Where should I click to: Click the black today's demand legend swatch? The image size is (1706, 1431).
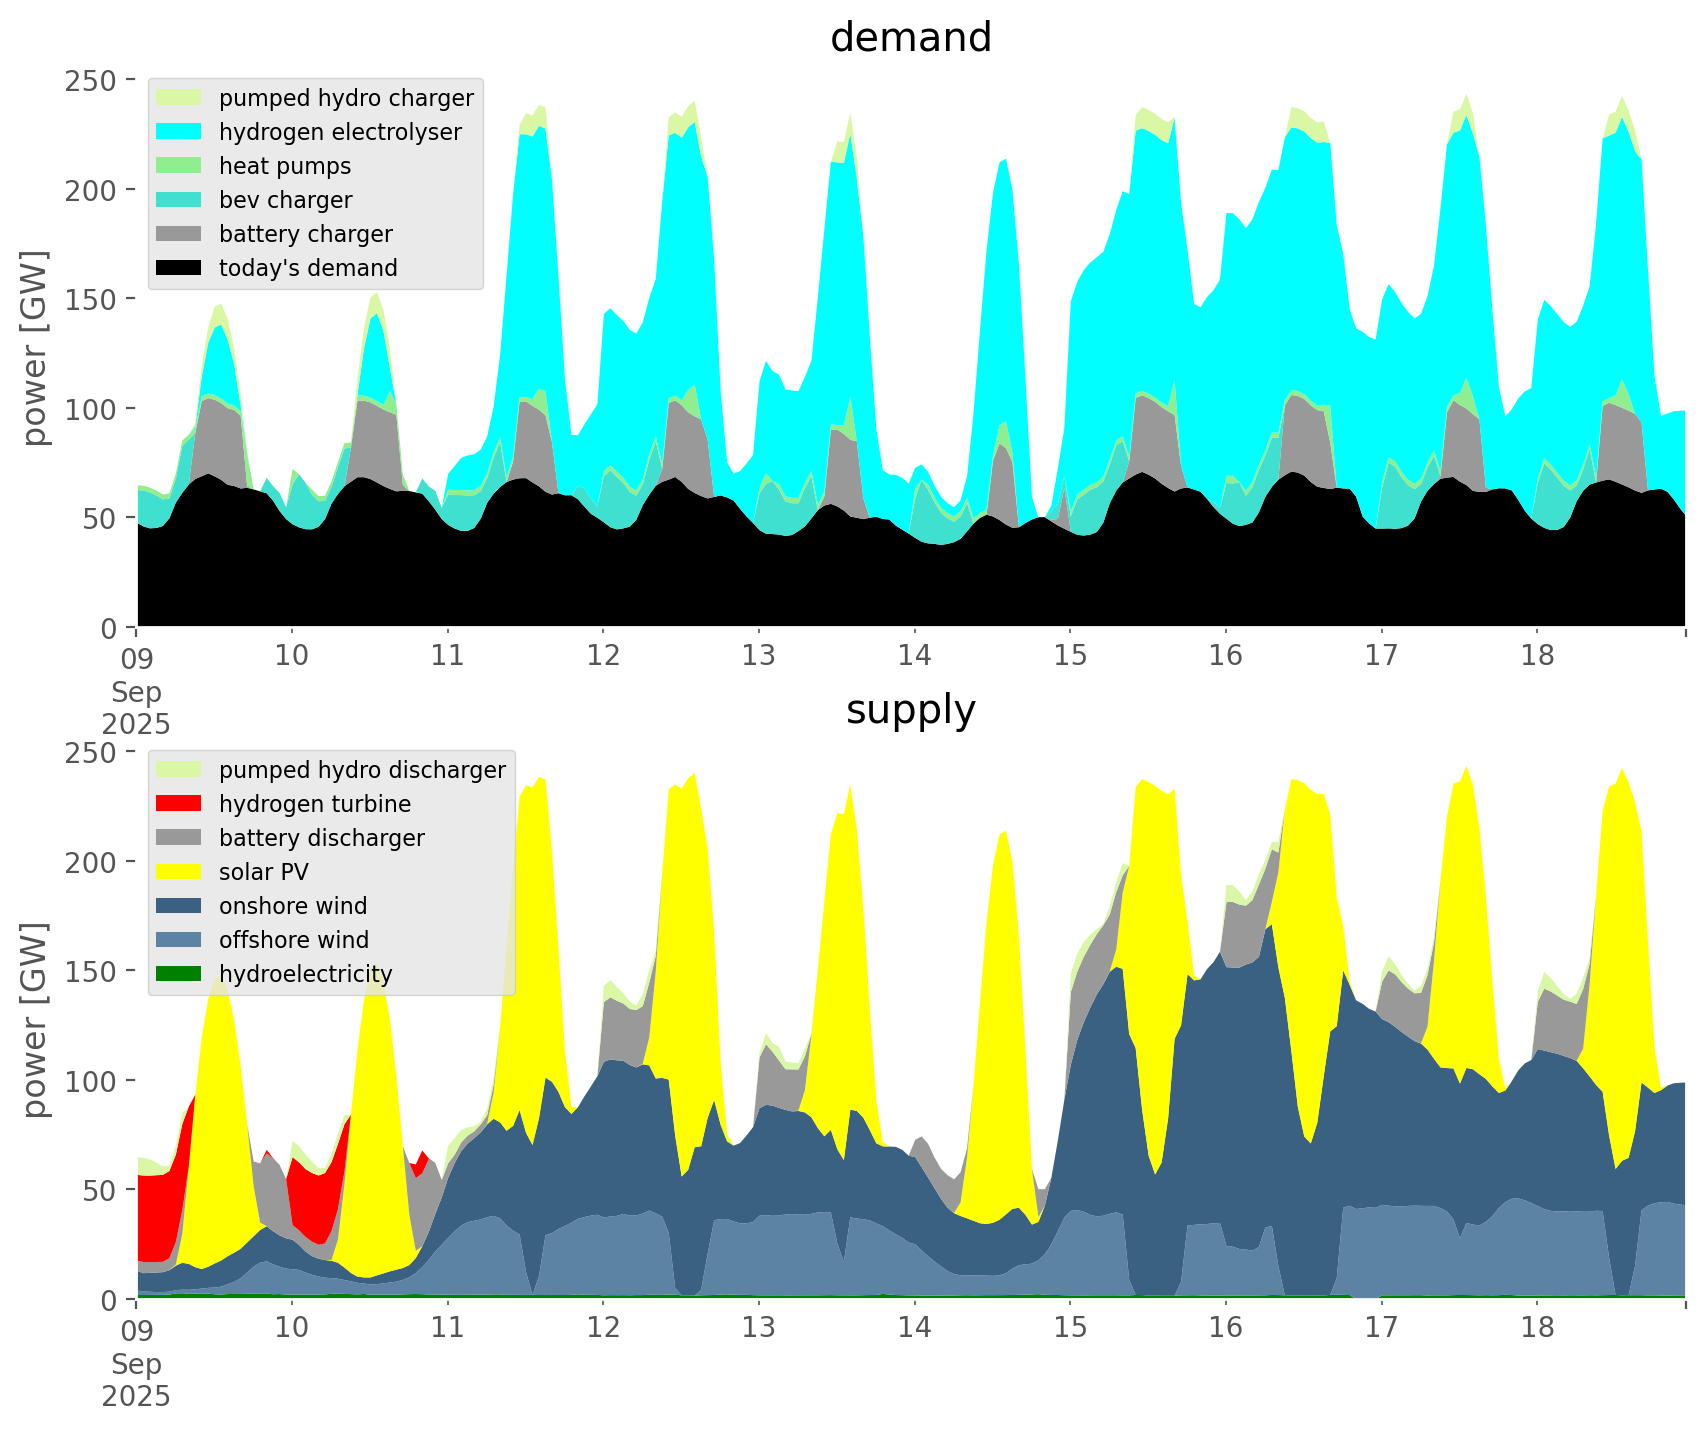[179, 268]
